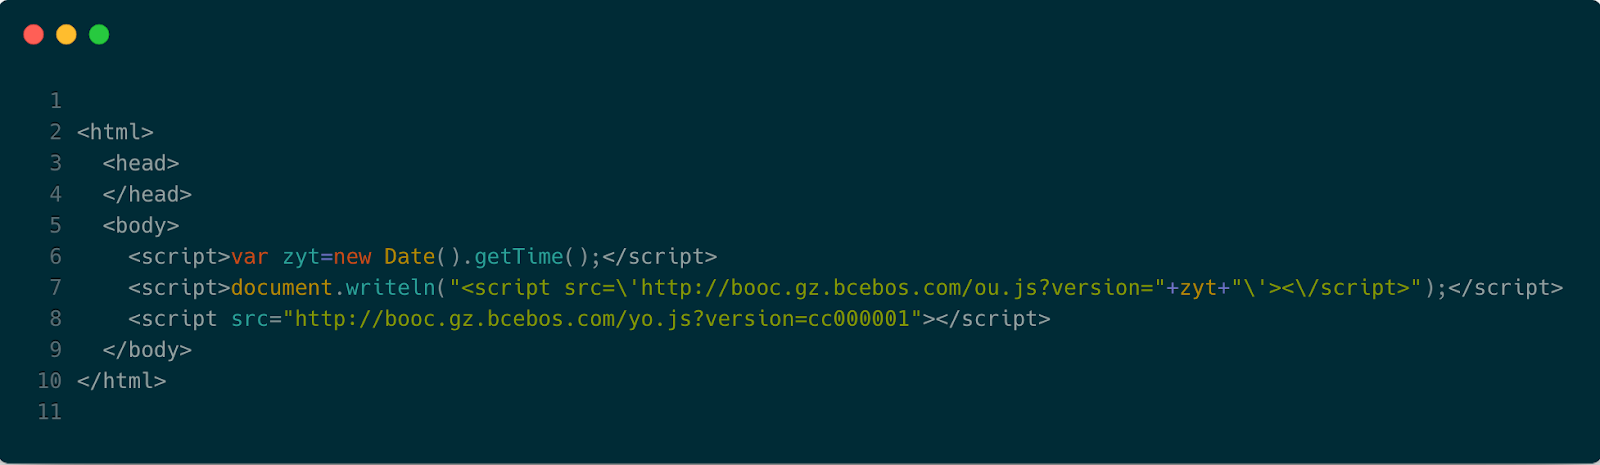Click line number 7 in gutter
The width and height of the screenshot is (1600, 465).
56,288
